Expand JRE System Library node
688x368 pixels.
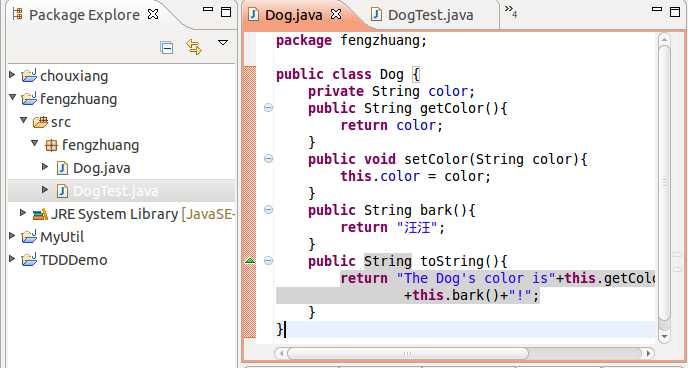(x=23, y=213)
